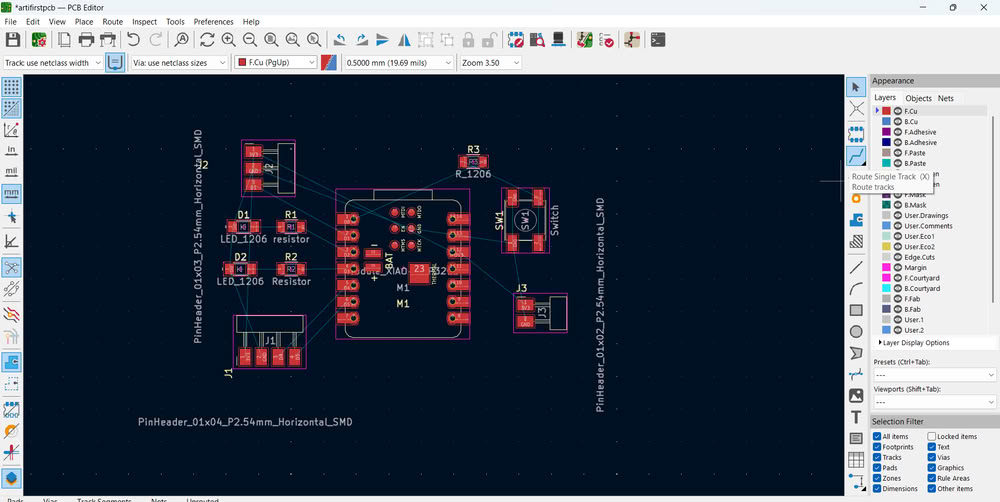1000x502 pixels.
Task: Click the Plot icon
Action: pyautogui.click(x=108, y=40)
